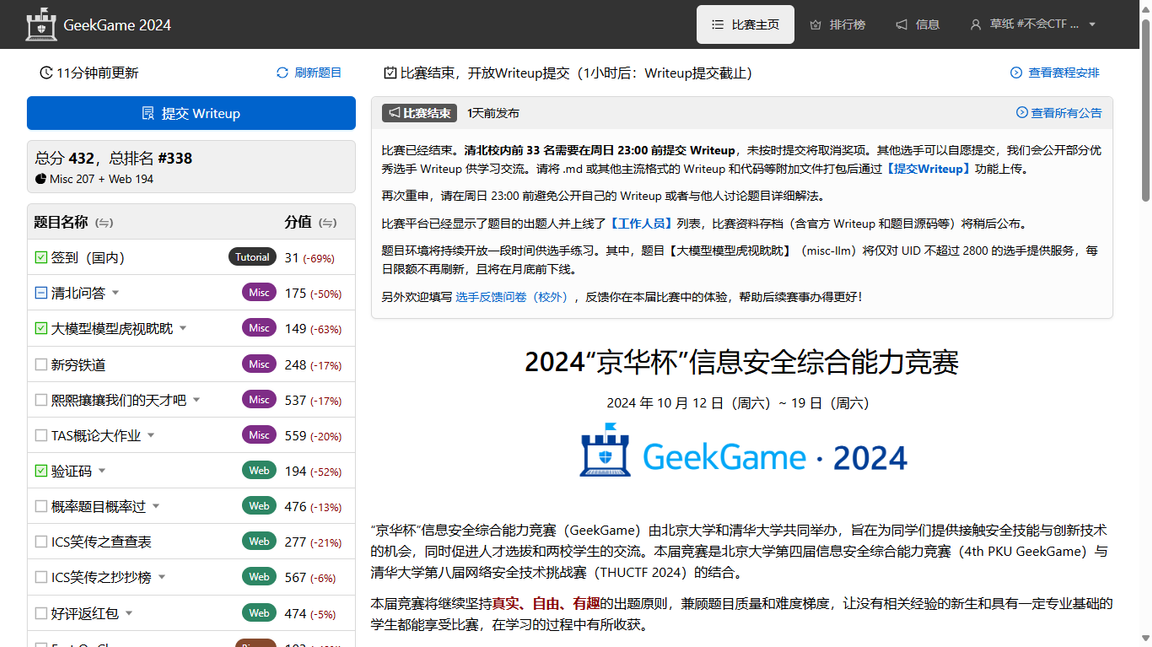
Task: Open the 新穷铁道 challenge
Action: [78, 365]
